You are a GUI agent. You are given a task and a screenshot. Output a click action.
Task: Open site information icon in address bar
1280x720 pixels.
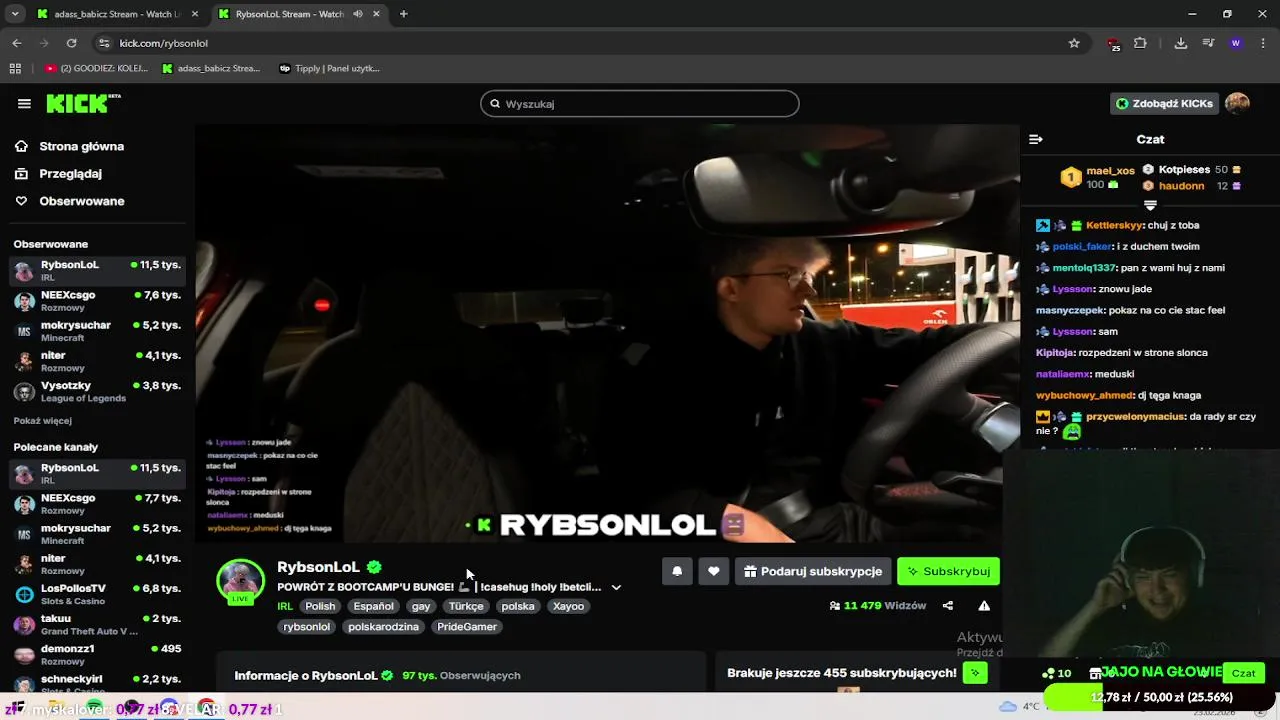point(104,43)
